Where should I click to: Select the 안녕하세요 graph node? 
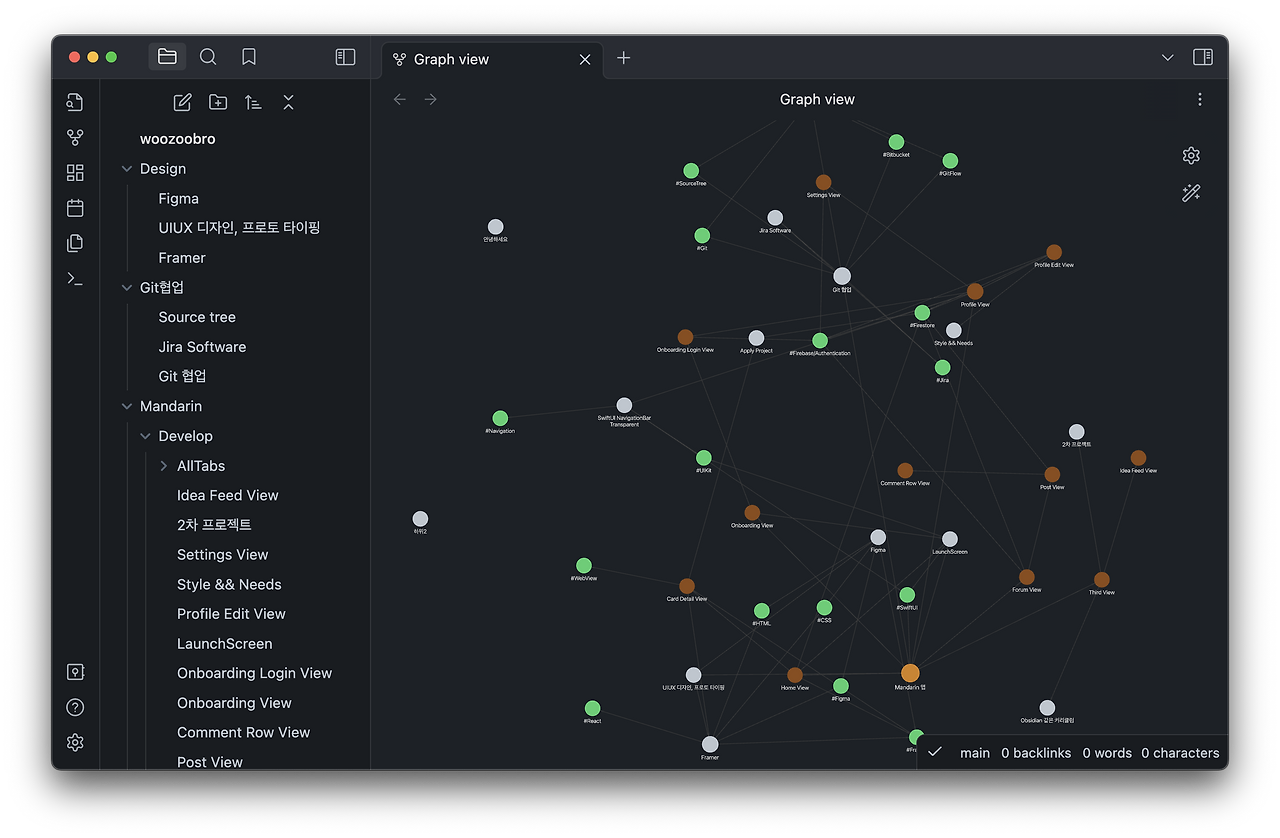pyautogui.click(x=495, y=227)
